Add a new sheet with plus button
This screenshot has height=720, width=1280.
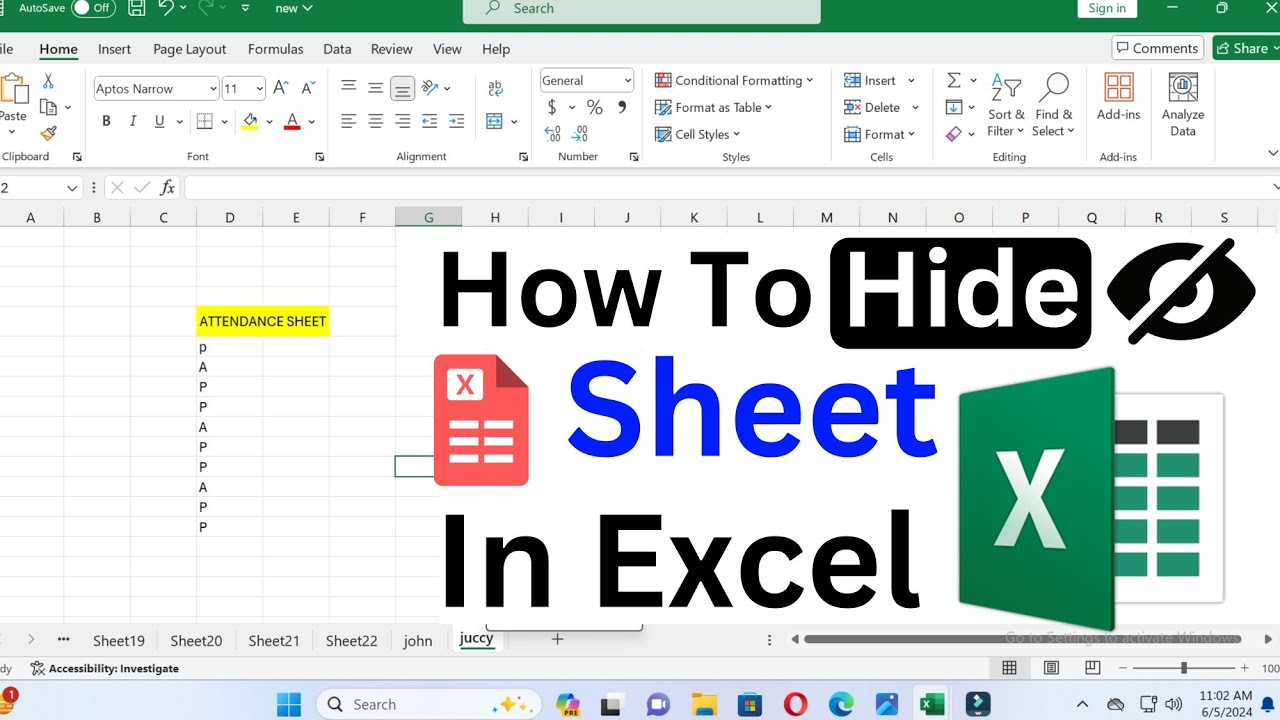[x=558, y=639]
